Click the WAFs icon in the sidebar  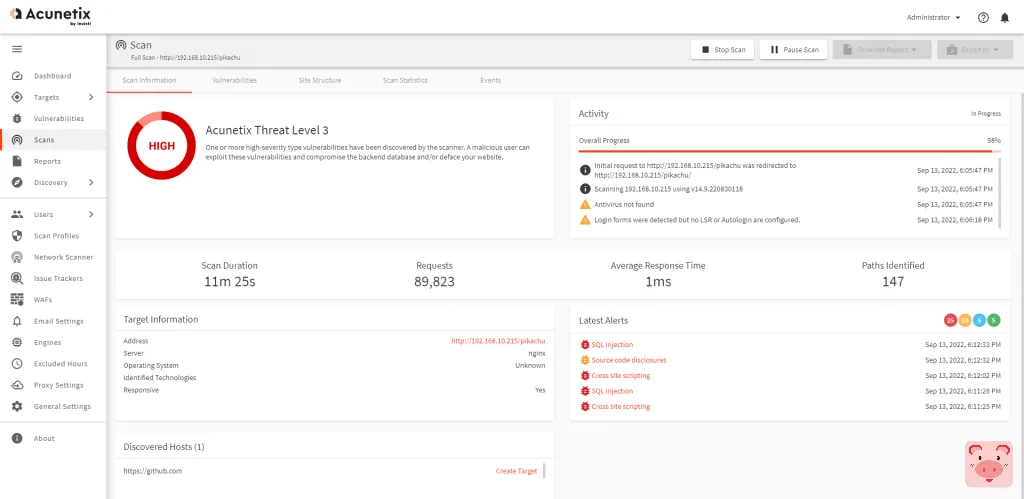[x=16, y=300]
